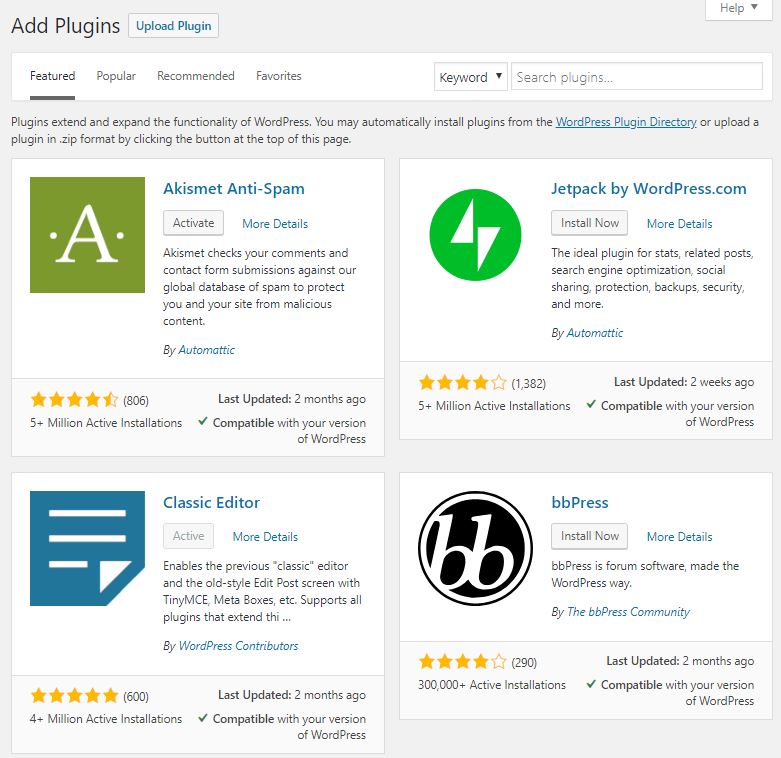Open More Details for Akismet

(x=275, y=224)
